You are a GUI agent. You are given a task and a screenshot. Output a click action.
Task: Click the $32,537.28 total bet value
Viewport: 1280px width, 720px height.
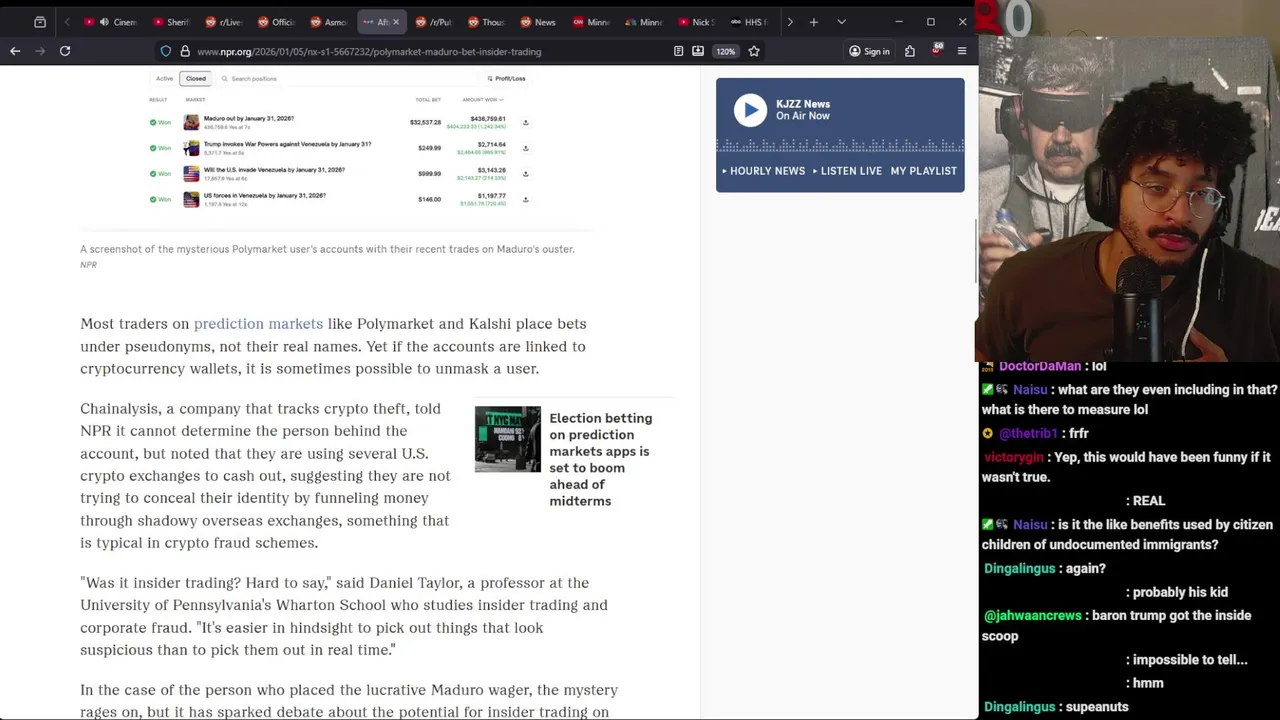click(425, 122)
